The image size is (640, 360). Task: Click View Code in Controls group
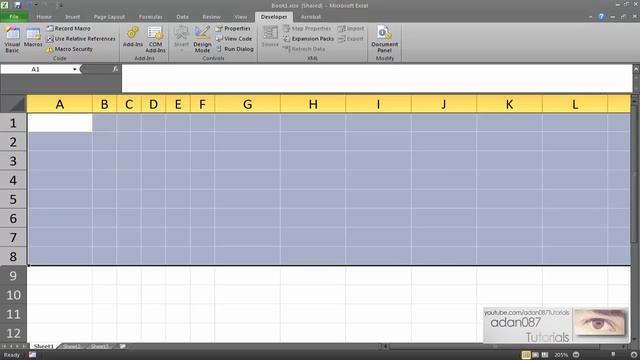tap(234, 39)
